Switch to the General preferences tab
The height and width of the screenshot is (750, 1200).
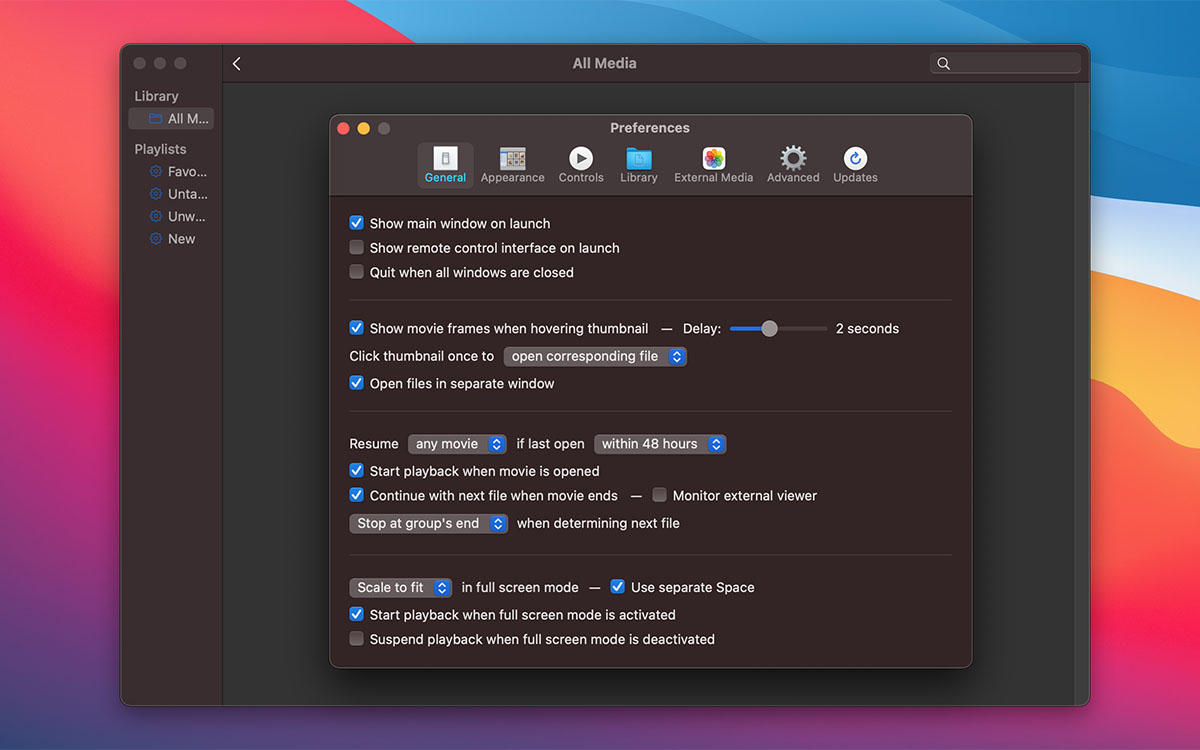coord(445,165)
